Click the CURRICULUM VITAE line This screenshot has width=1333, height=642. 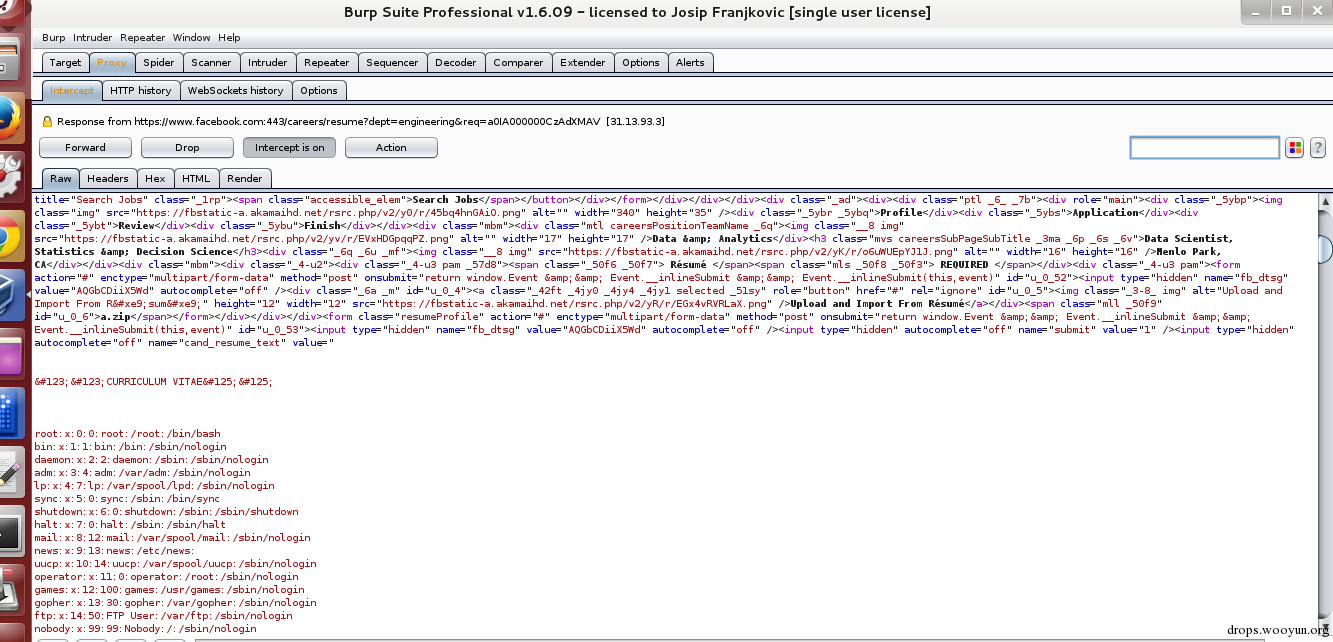coord(153,382)
